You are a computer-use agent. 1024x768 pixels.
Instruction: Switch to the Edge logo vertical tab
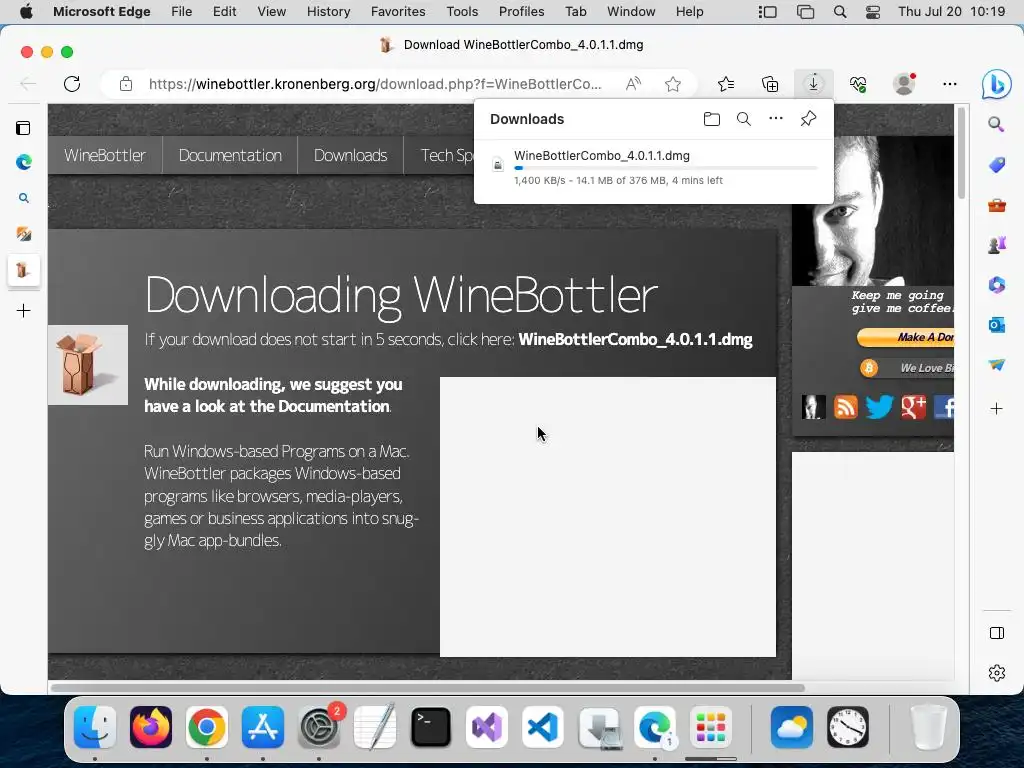[24, 162]
